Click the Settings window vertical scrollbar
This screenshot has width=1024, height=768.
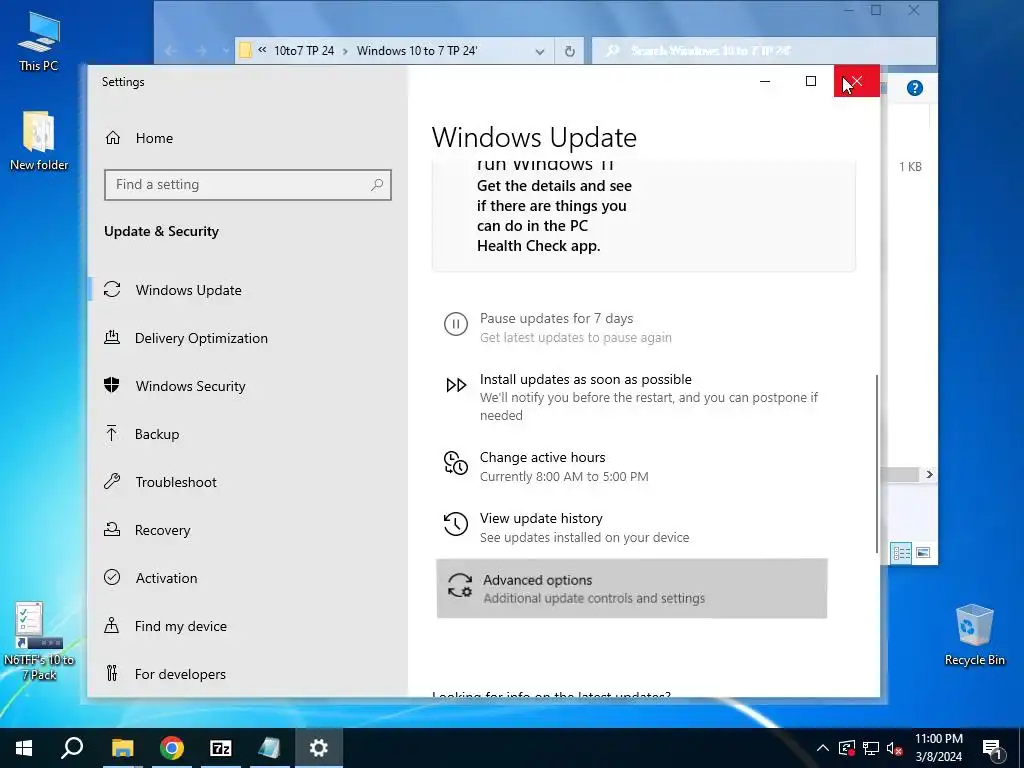coord(876,464)
